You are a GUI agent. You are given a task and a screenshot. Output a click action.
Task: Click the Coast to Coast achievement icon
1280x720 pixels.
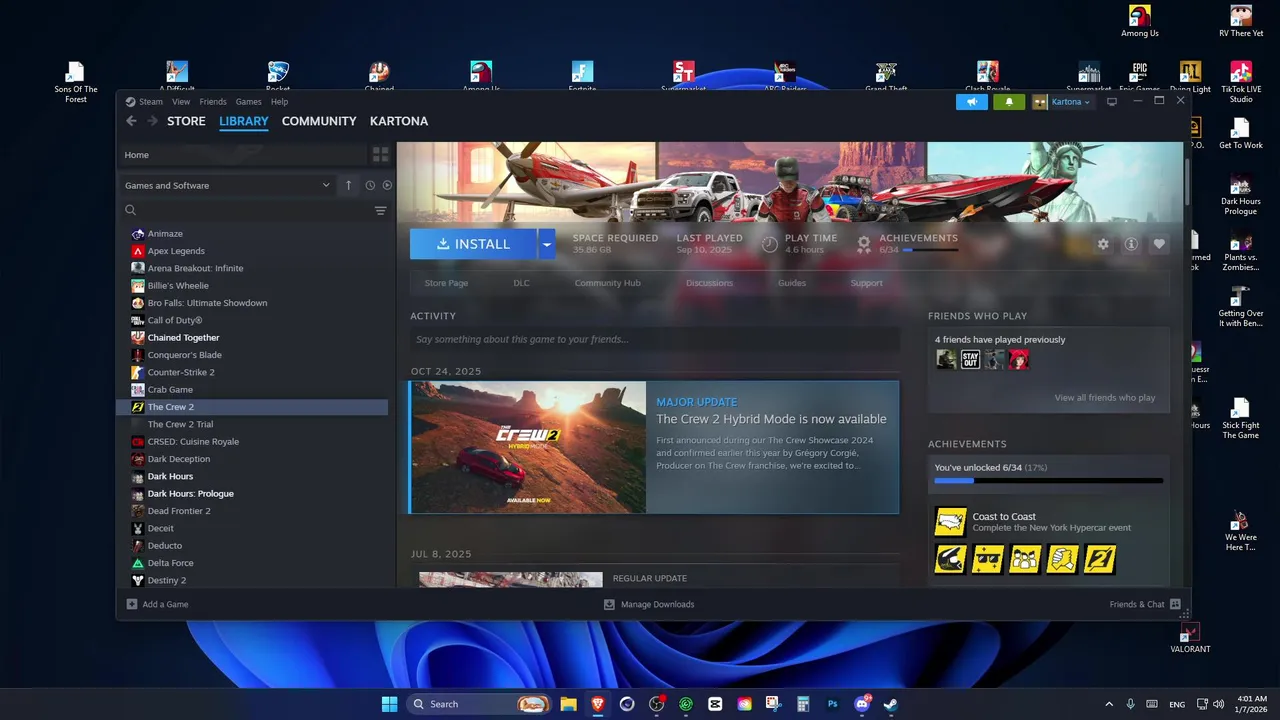(x=950, y=521)
